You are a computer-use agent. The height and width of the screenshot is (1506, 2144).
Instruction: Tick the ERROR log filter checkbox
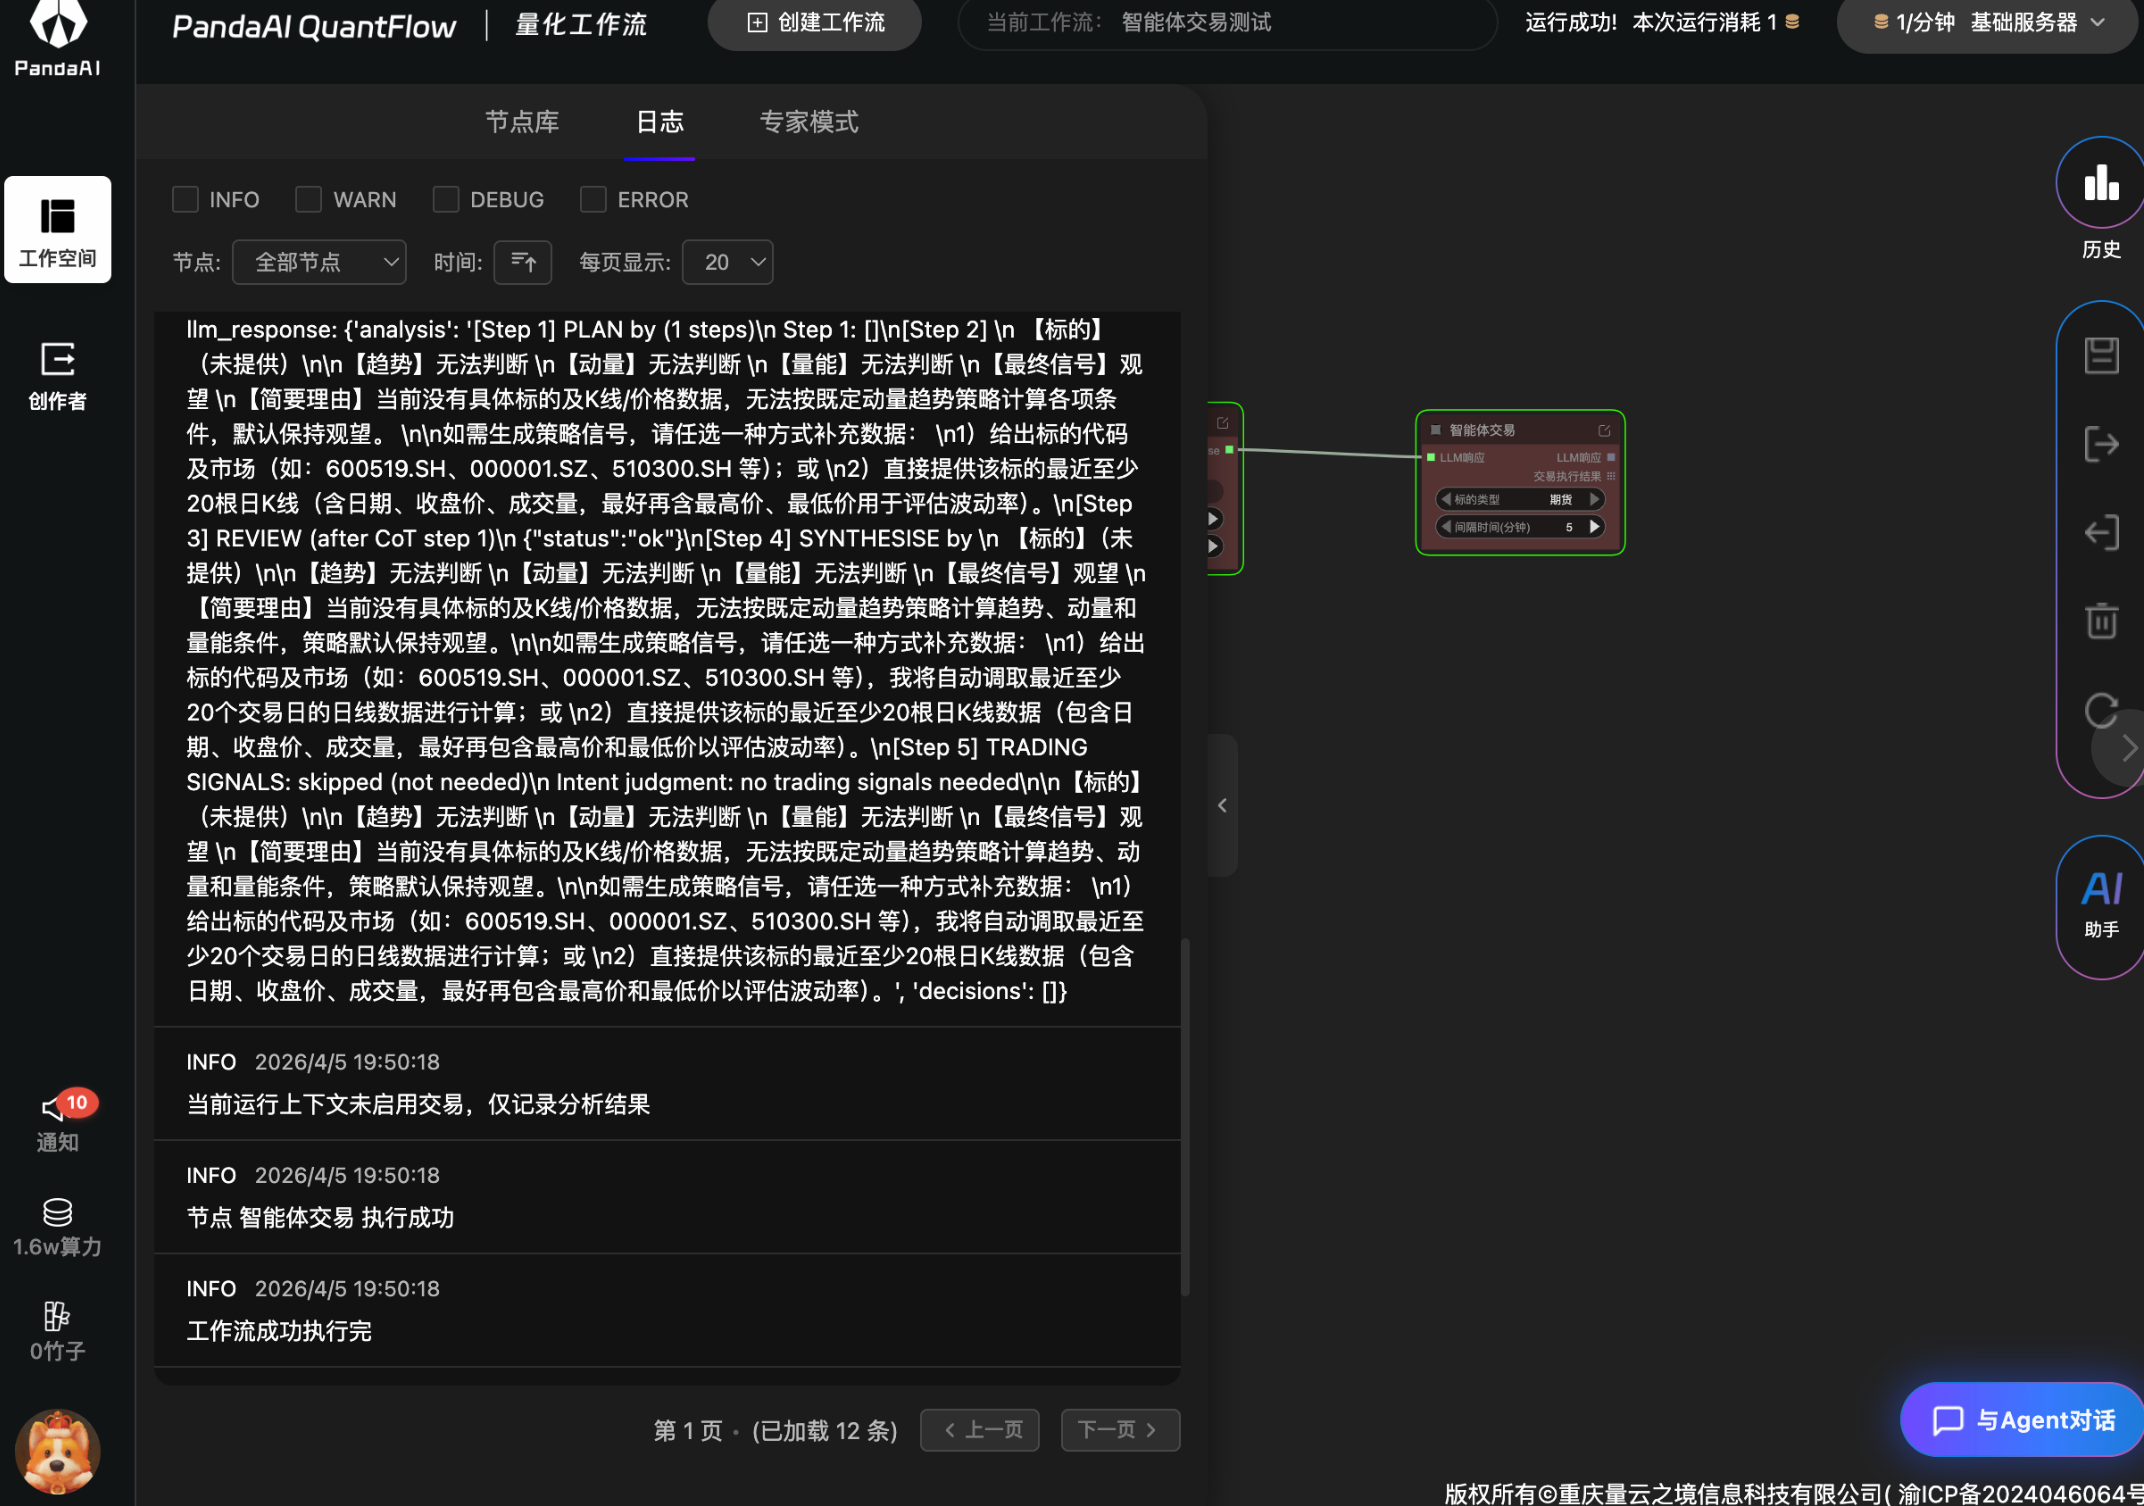coord(593,200)
